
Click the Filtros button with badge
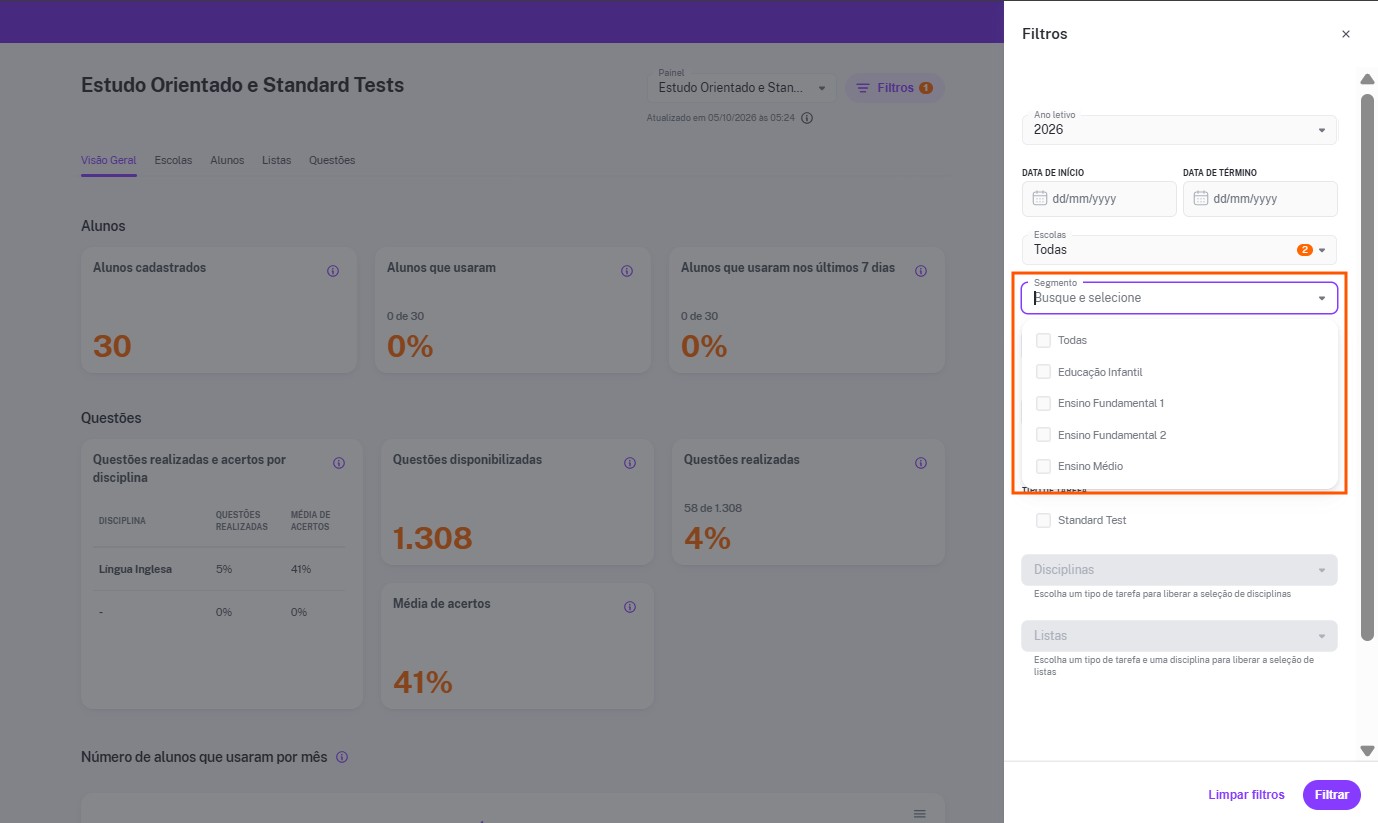(895, 88)
